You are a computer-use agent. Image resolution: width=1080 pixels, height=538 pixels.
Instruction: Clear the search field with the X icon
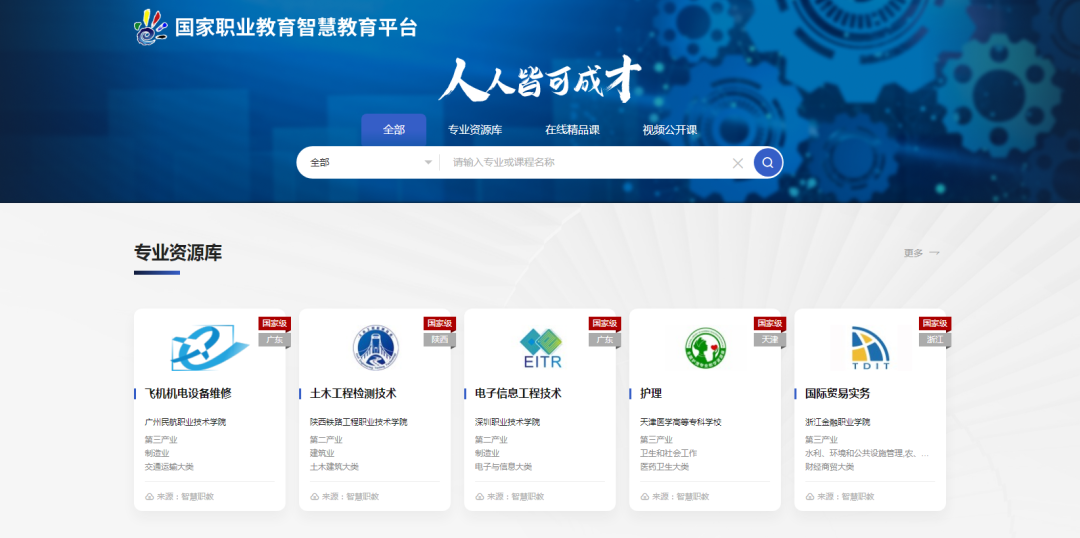coord(738,163)
